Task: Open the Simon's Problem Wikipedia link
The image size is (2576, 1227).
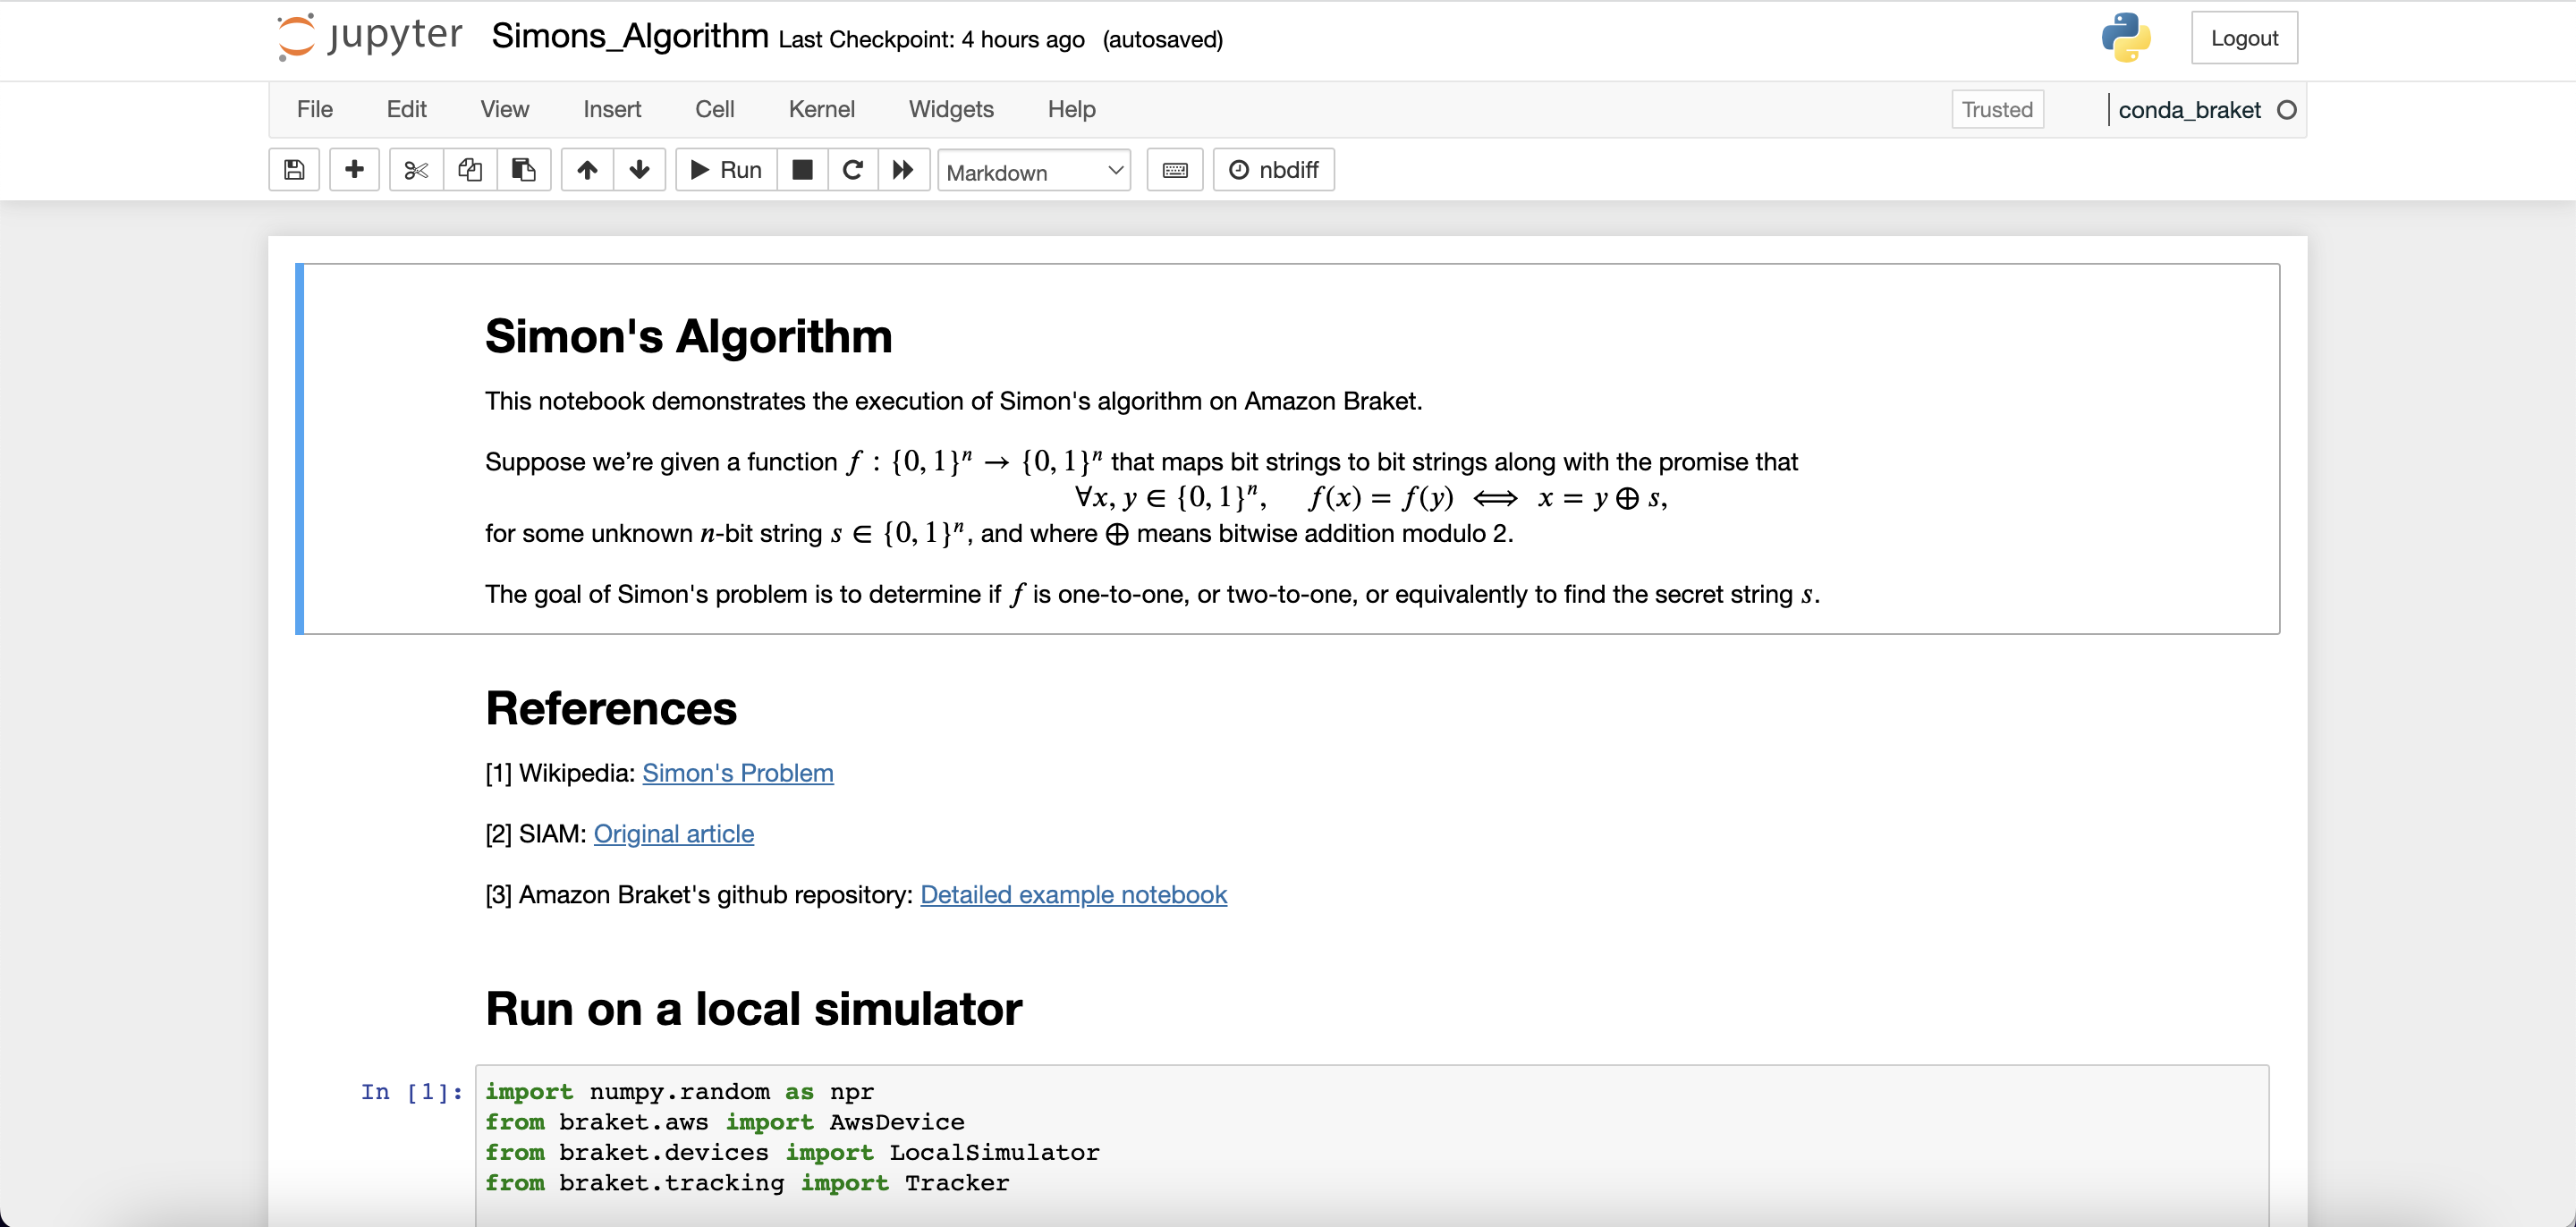Action: [737, 773]
